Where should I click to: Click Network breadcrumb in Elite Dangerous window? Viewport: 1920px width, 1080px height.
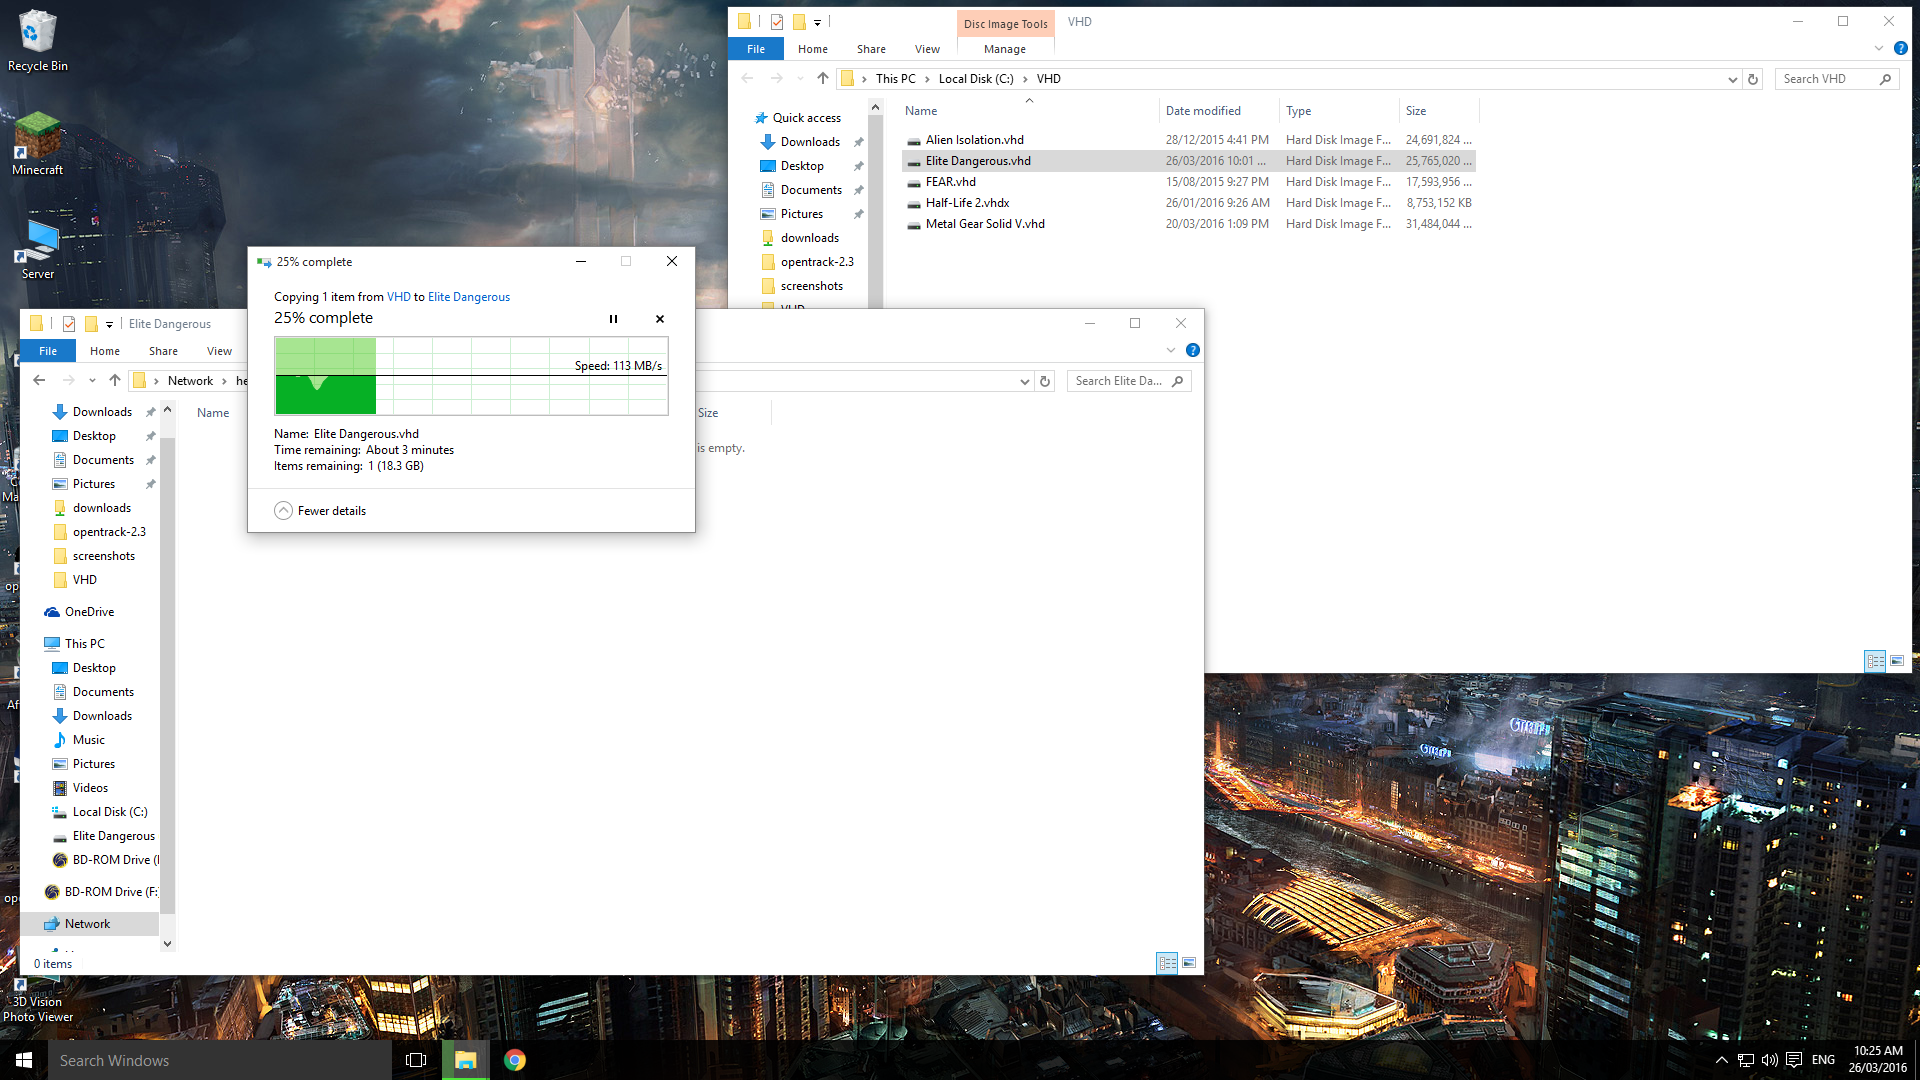[x=190, y=381]
